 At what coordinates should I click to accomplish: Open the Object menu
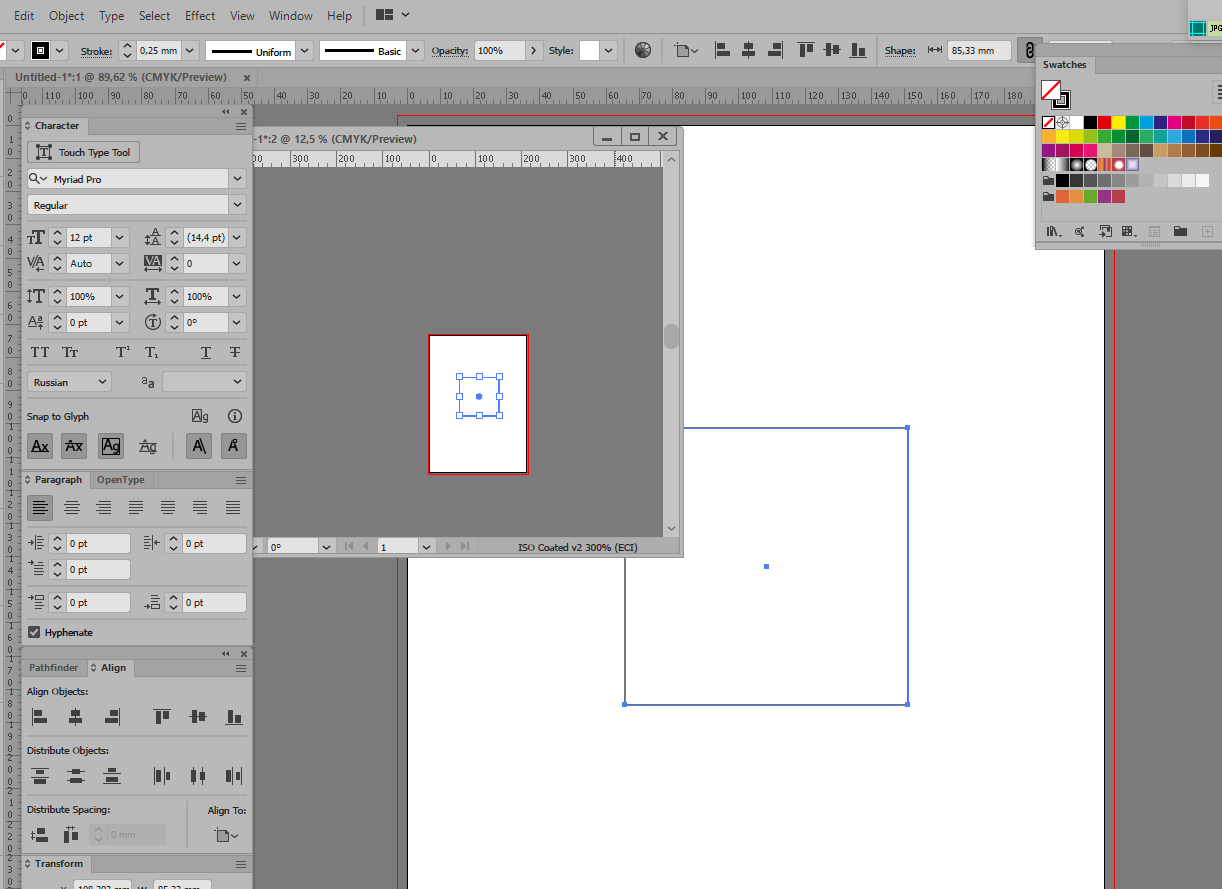click(67, 15)
